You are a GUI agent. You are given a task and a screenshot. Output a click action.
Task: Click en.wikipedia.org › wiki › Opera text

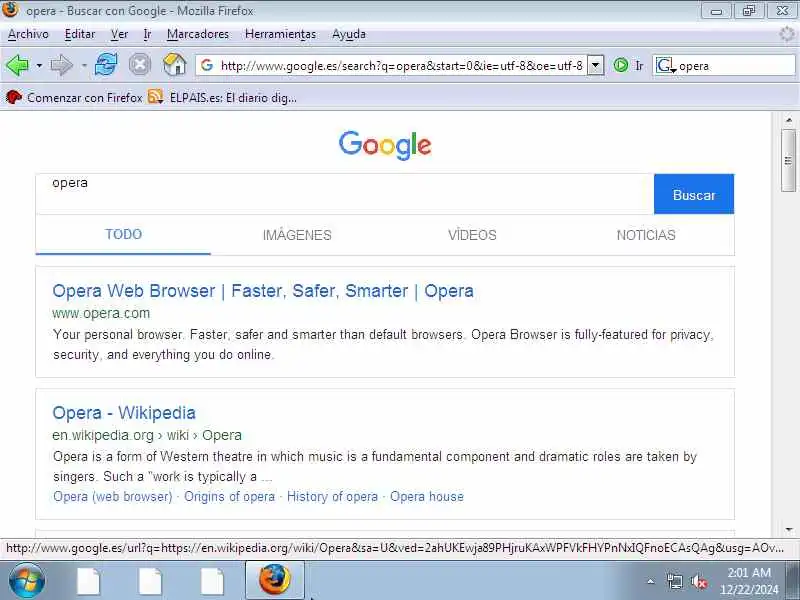pyautogui.click(x=147, y=435)
